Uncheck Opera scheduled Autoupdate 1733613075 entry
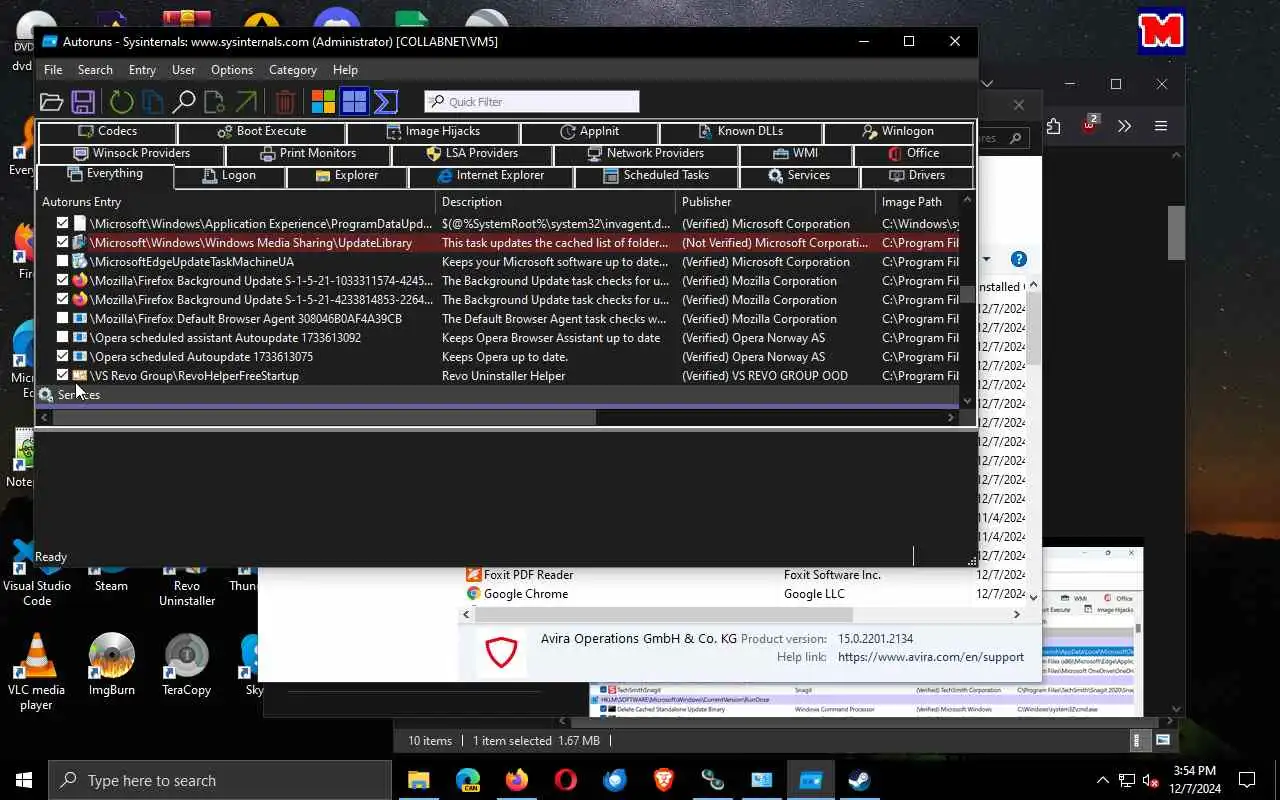This screenshot has height=800, width=1280. point(63,356)
